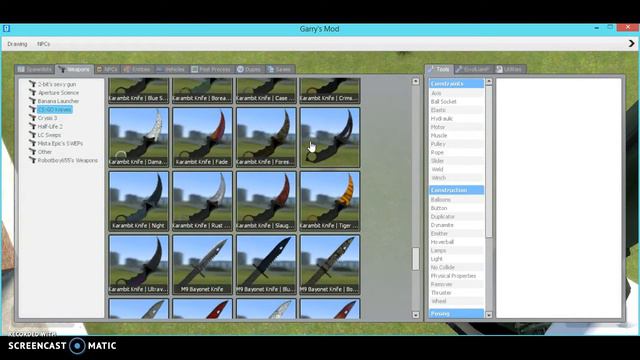640x360 pixels.
Task: Switch to the Tools tab
Action: click(439, 69)
